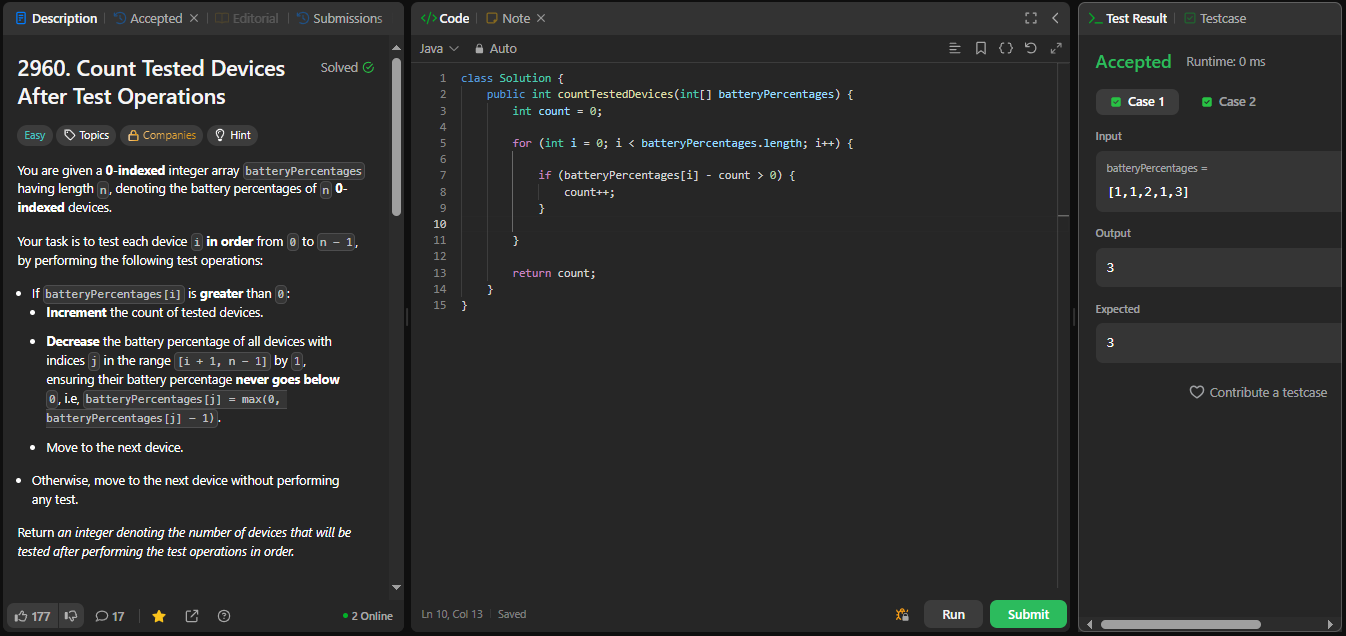Click the Contribute a testcase link

(x=1258, y=392)
